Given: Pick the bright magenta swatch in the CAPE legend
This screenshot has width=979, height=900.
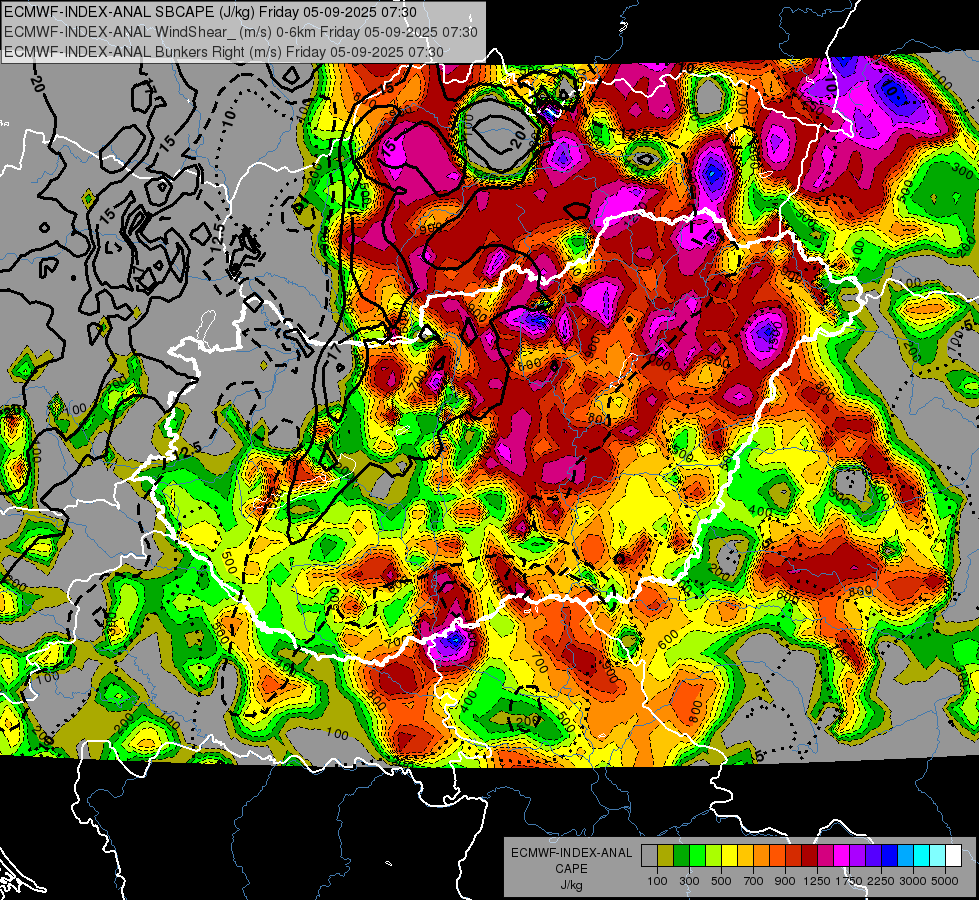Looking at the screenshot, I should [841, 856].
